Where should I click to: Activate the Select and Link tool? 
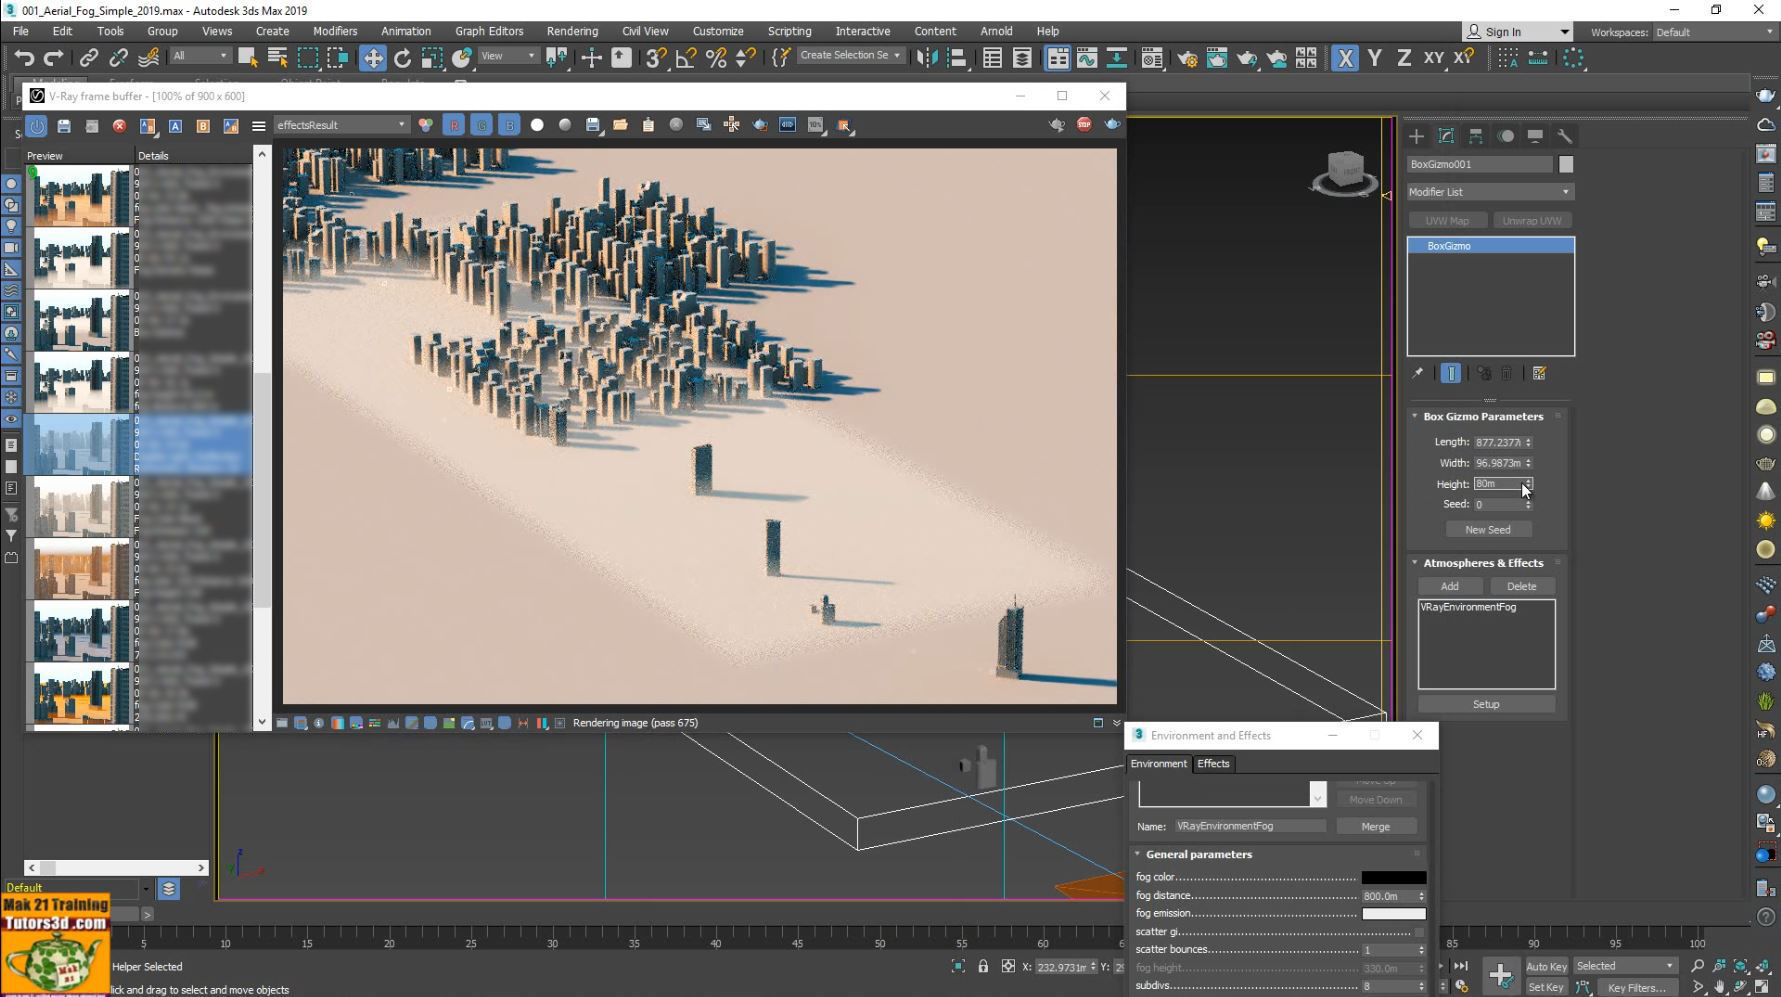pyautogui.click(x=89, y=58)
